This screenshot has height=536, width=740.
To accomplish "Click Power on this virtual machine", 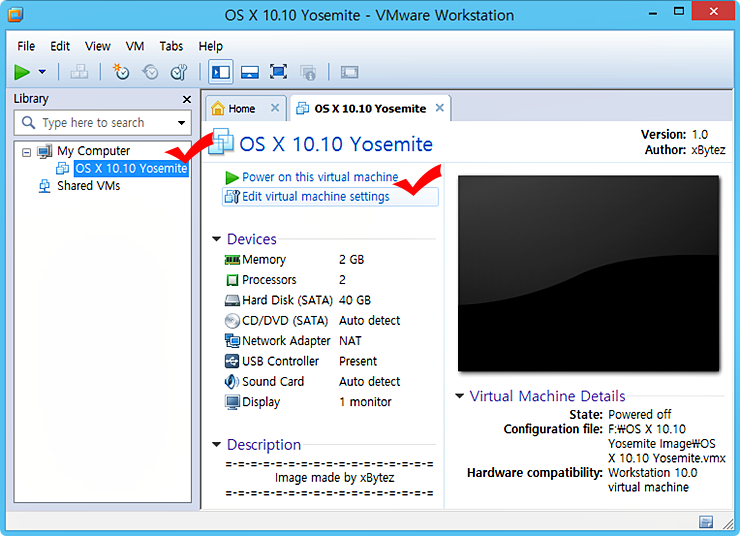I will [x=320, y=177].
